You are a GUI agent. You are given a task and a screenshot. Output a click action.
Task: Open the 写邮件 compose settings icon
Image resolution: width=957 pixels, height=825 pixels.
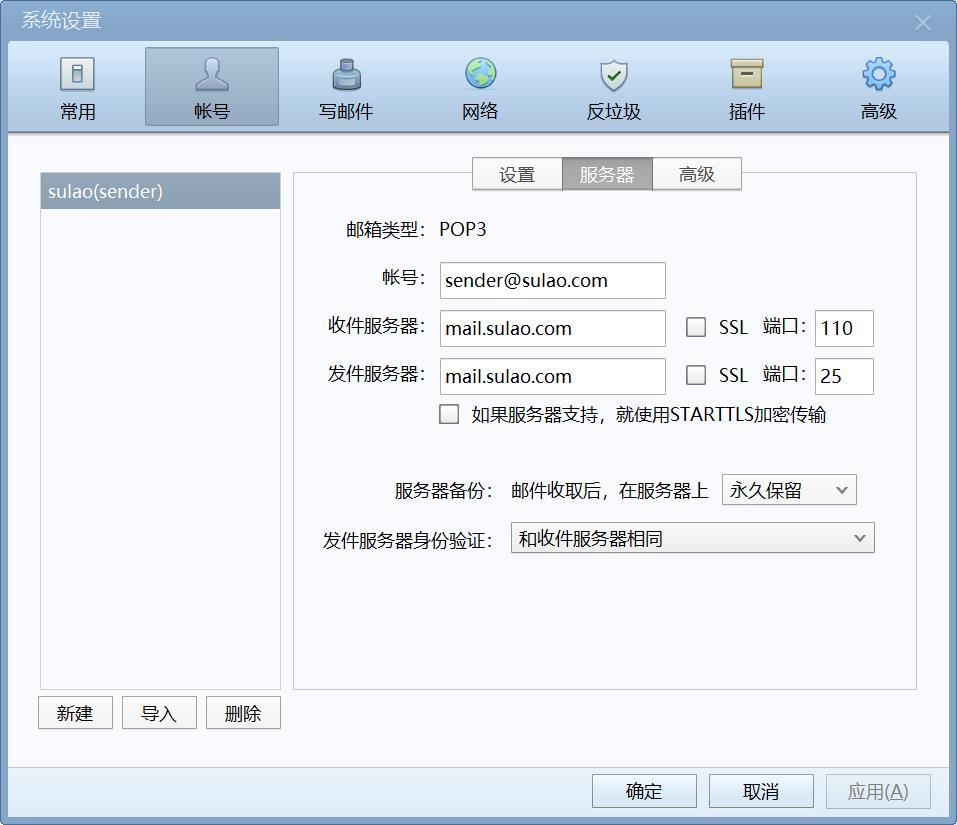click(346, 87)
